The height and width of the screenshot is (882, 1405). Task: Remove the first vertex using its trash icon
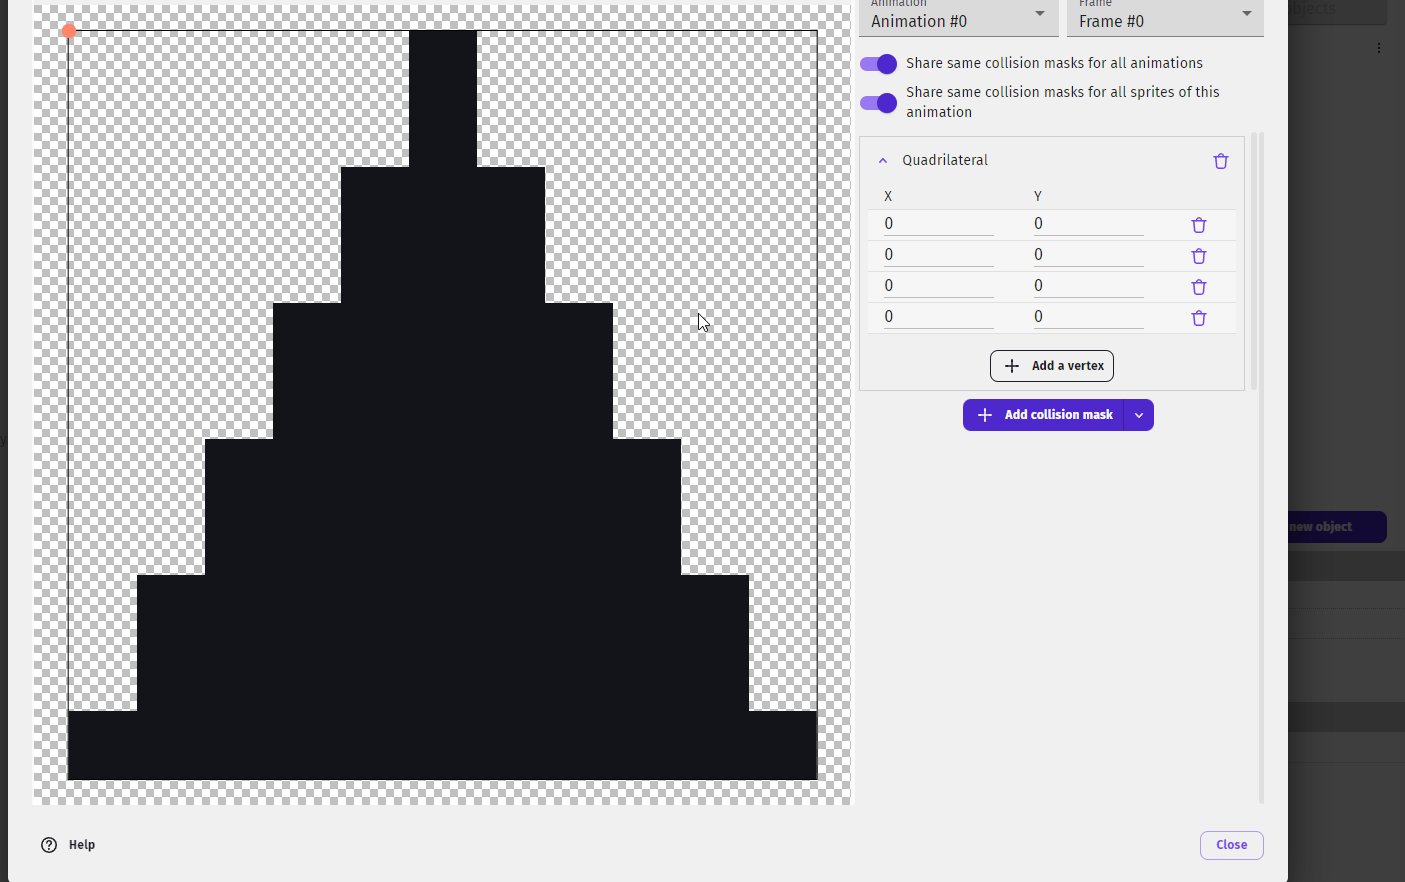[1198, 225]
